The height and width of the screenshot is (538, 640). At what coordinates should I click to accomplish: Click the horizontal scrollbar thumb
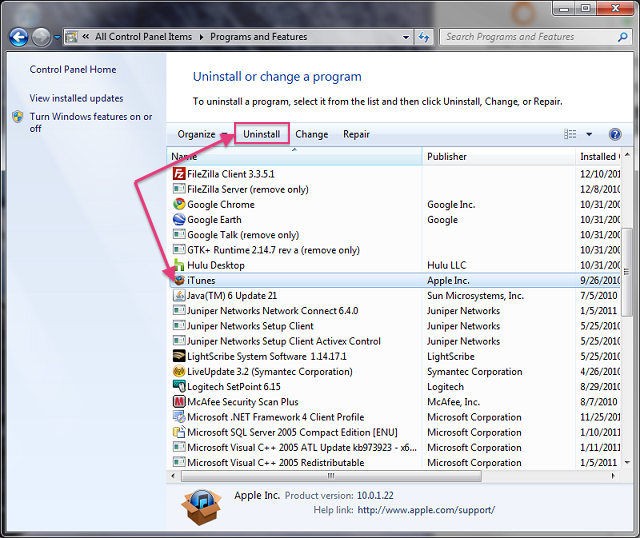point(331,476)
